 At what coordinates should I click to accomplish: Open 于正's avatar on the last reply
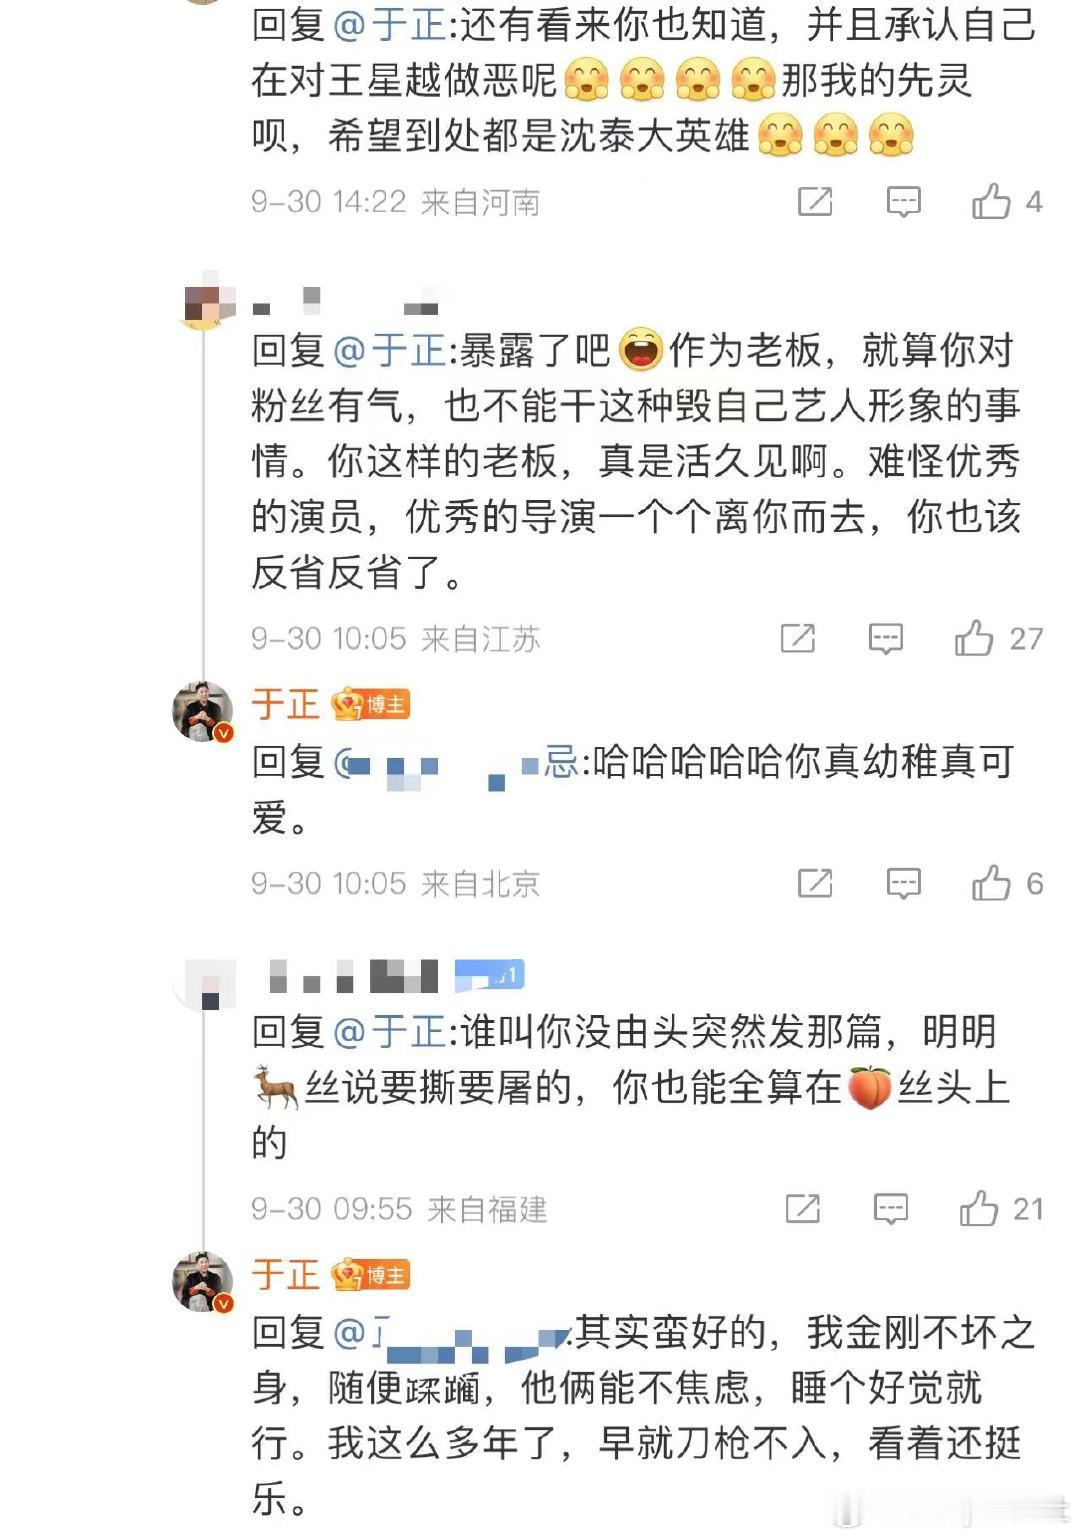click(x=203, y=1282)
